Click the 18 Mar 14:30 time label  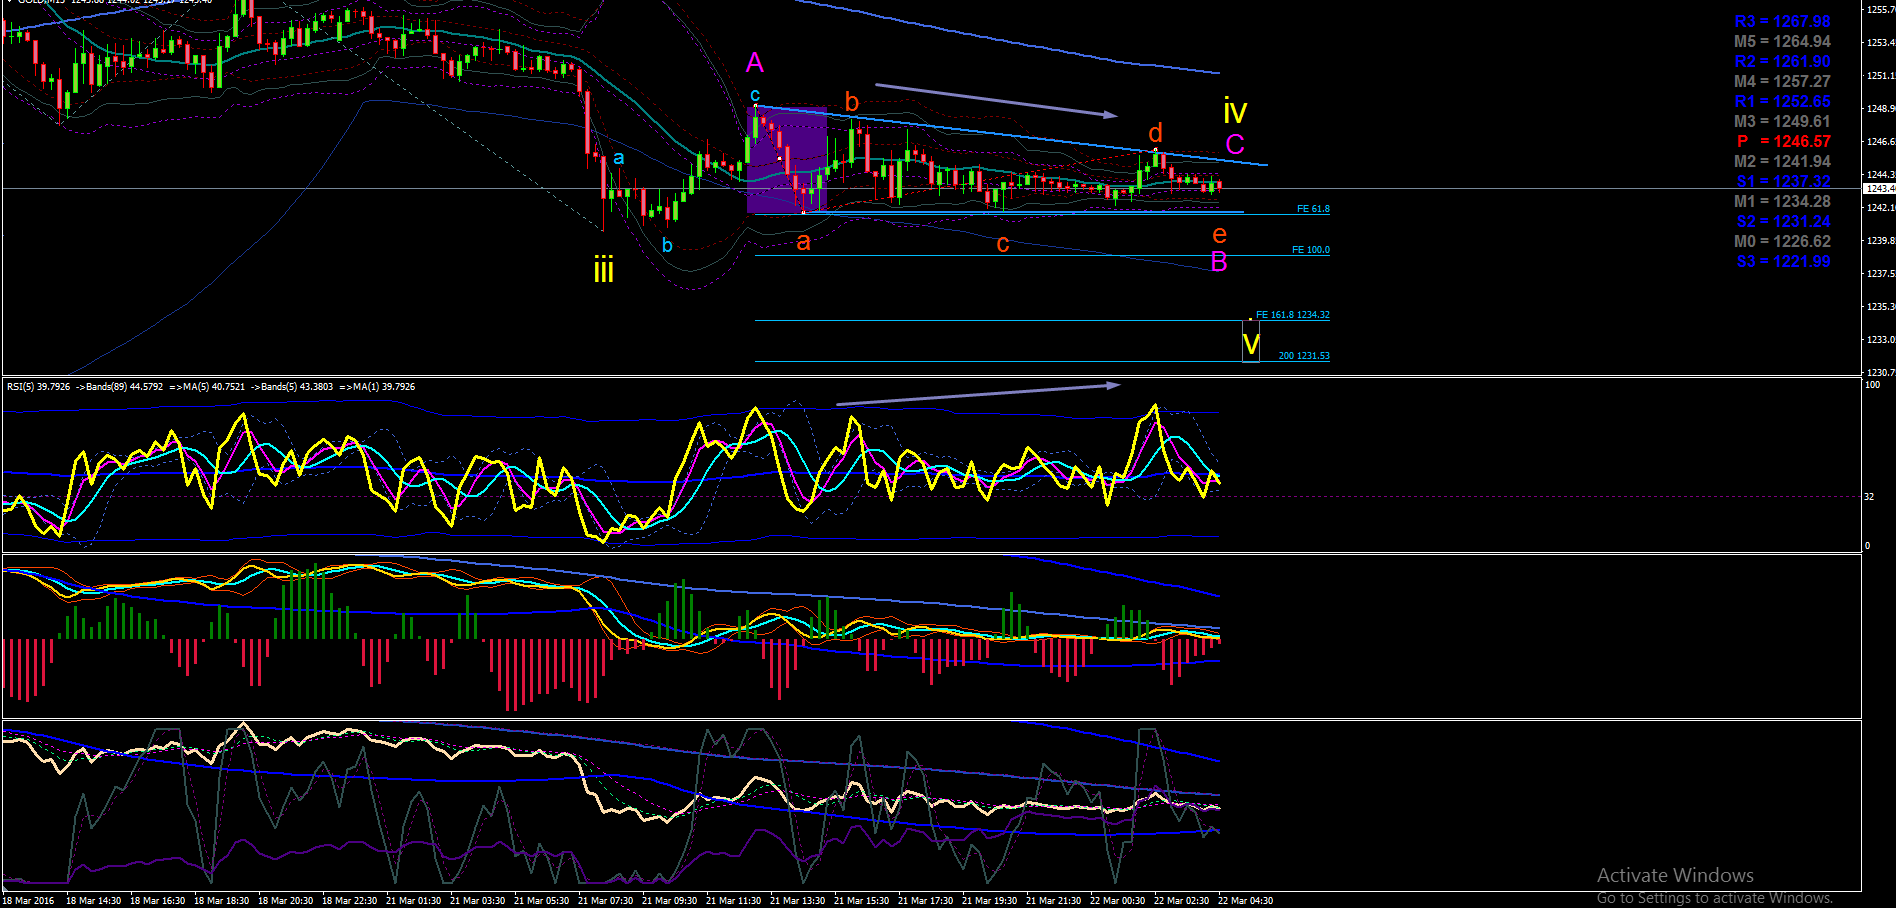[x=94, y=901]
